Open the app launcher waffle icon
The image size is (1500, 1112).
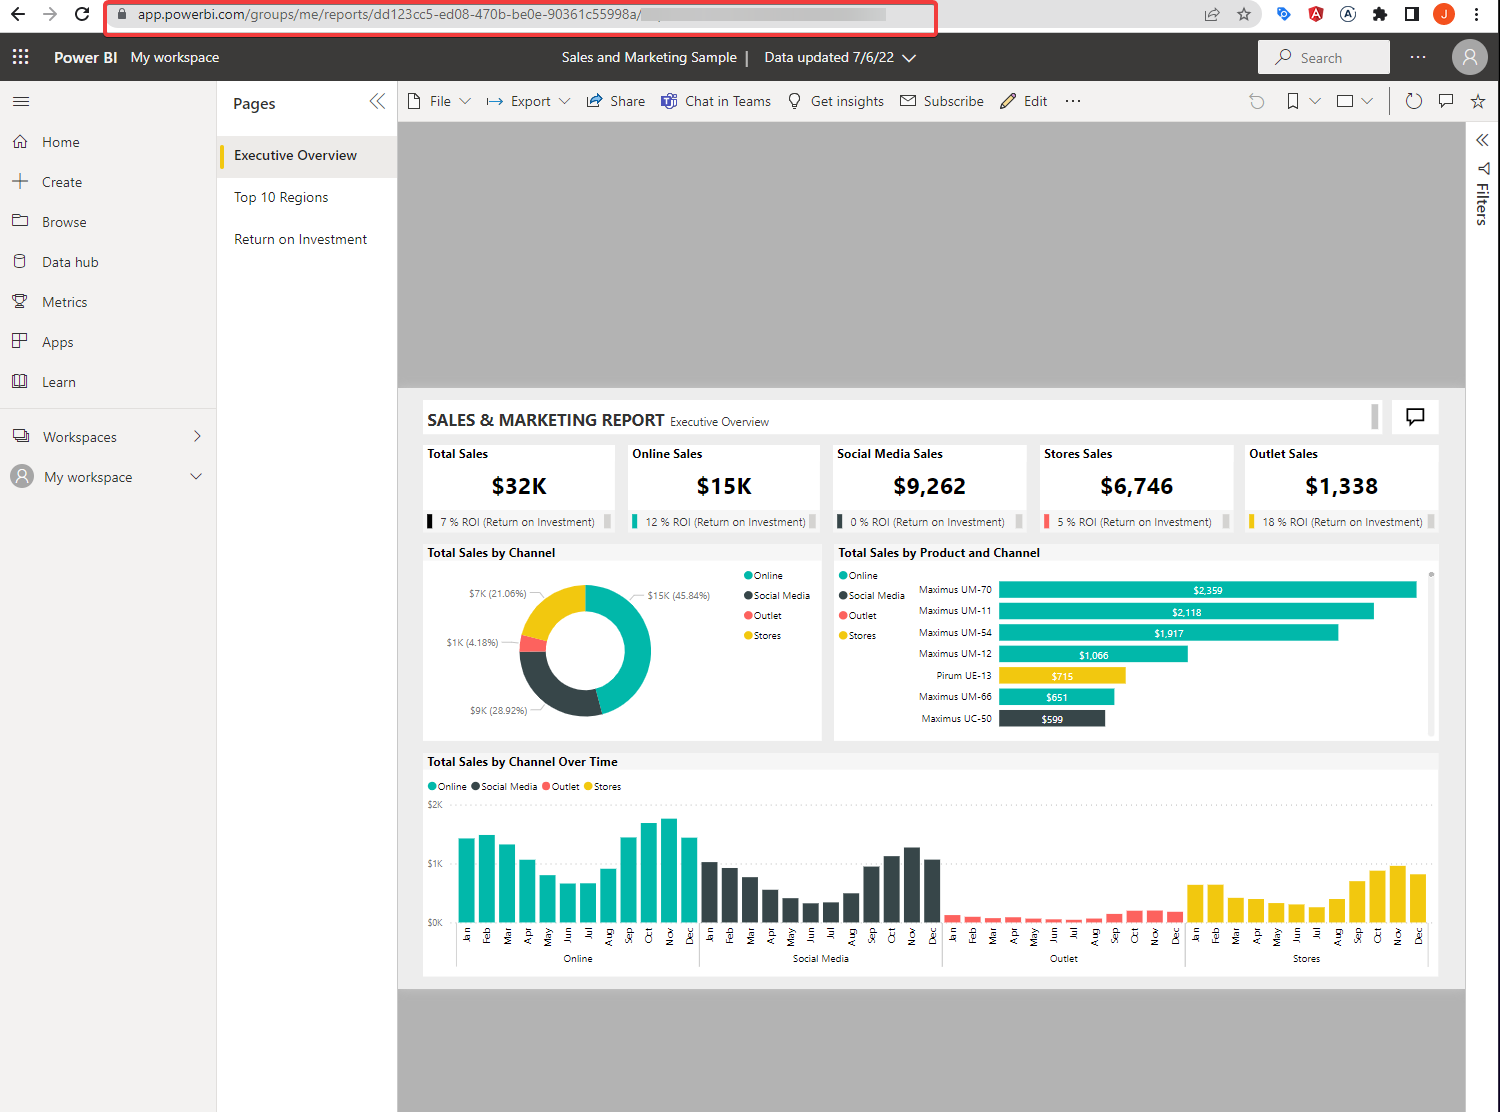click(x=20, y=57)
